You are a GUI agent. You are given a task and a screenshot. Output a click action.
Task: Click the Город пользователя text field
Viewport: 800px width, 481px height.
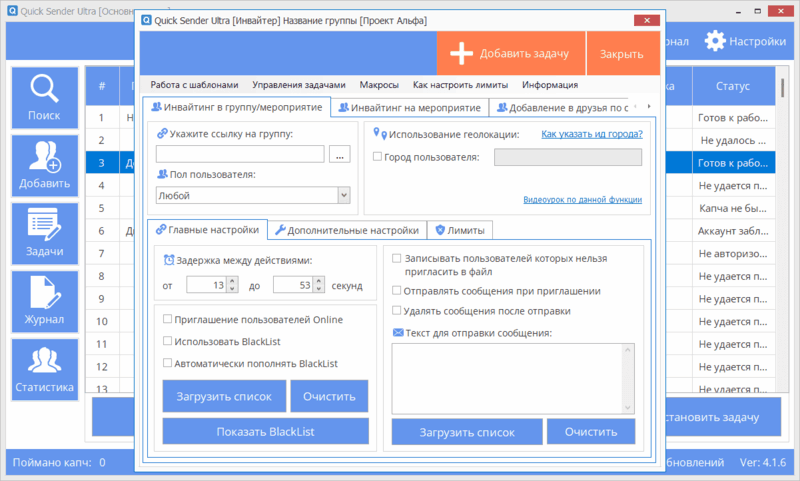coord(568,157)
